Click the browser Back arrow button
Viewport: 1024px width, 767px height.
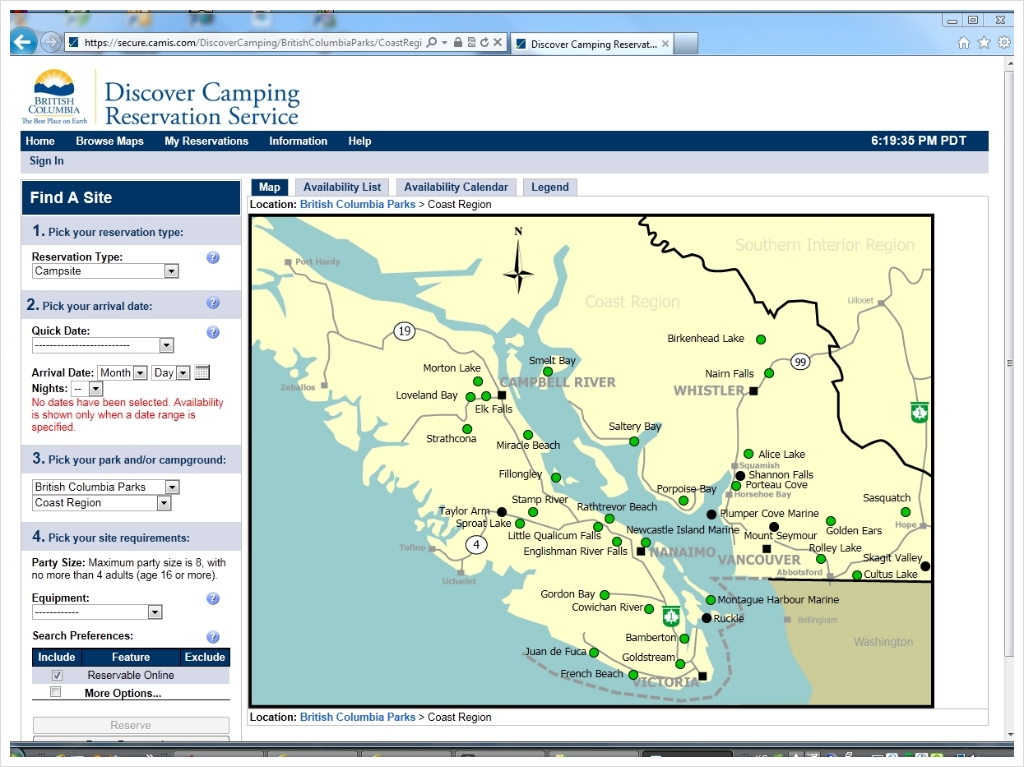point(23,42)
